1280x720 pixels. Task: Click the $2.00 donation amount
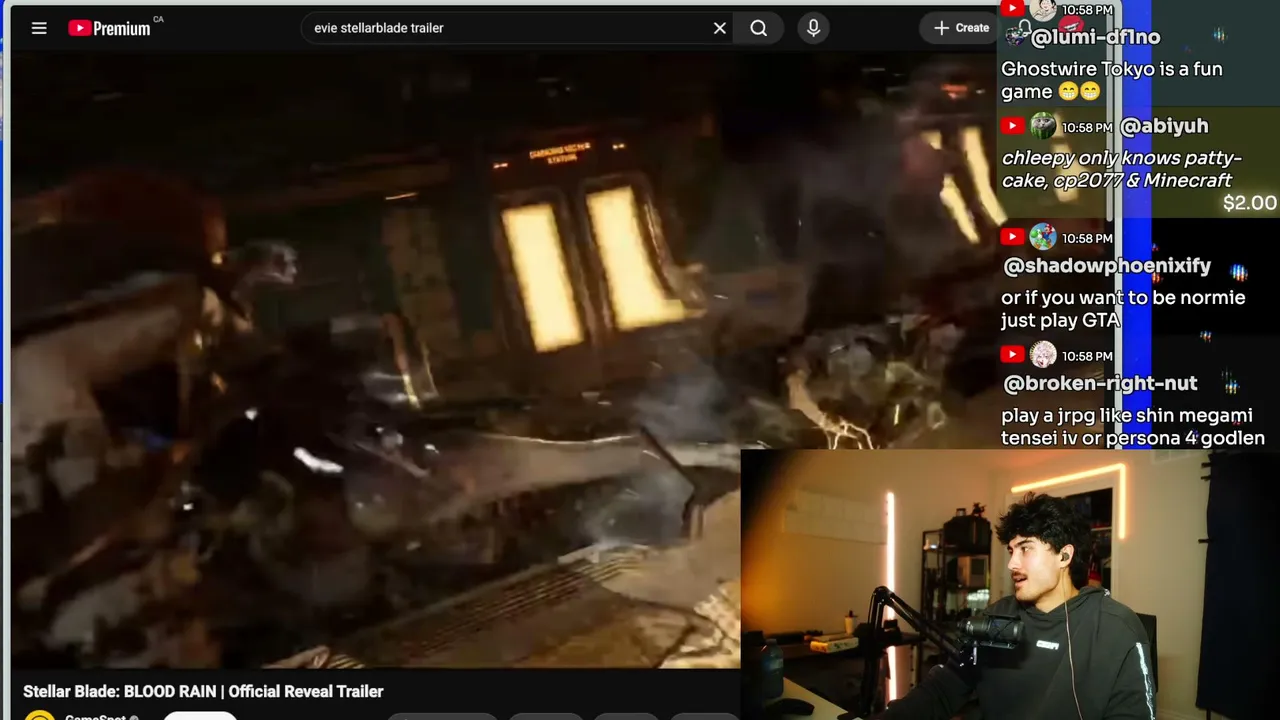coord(1250,203)
